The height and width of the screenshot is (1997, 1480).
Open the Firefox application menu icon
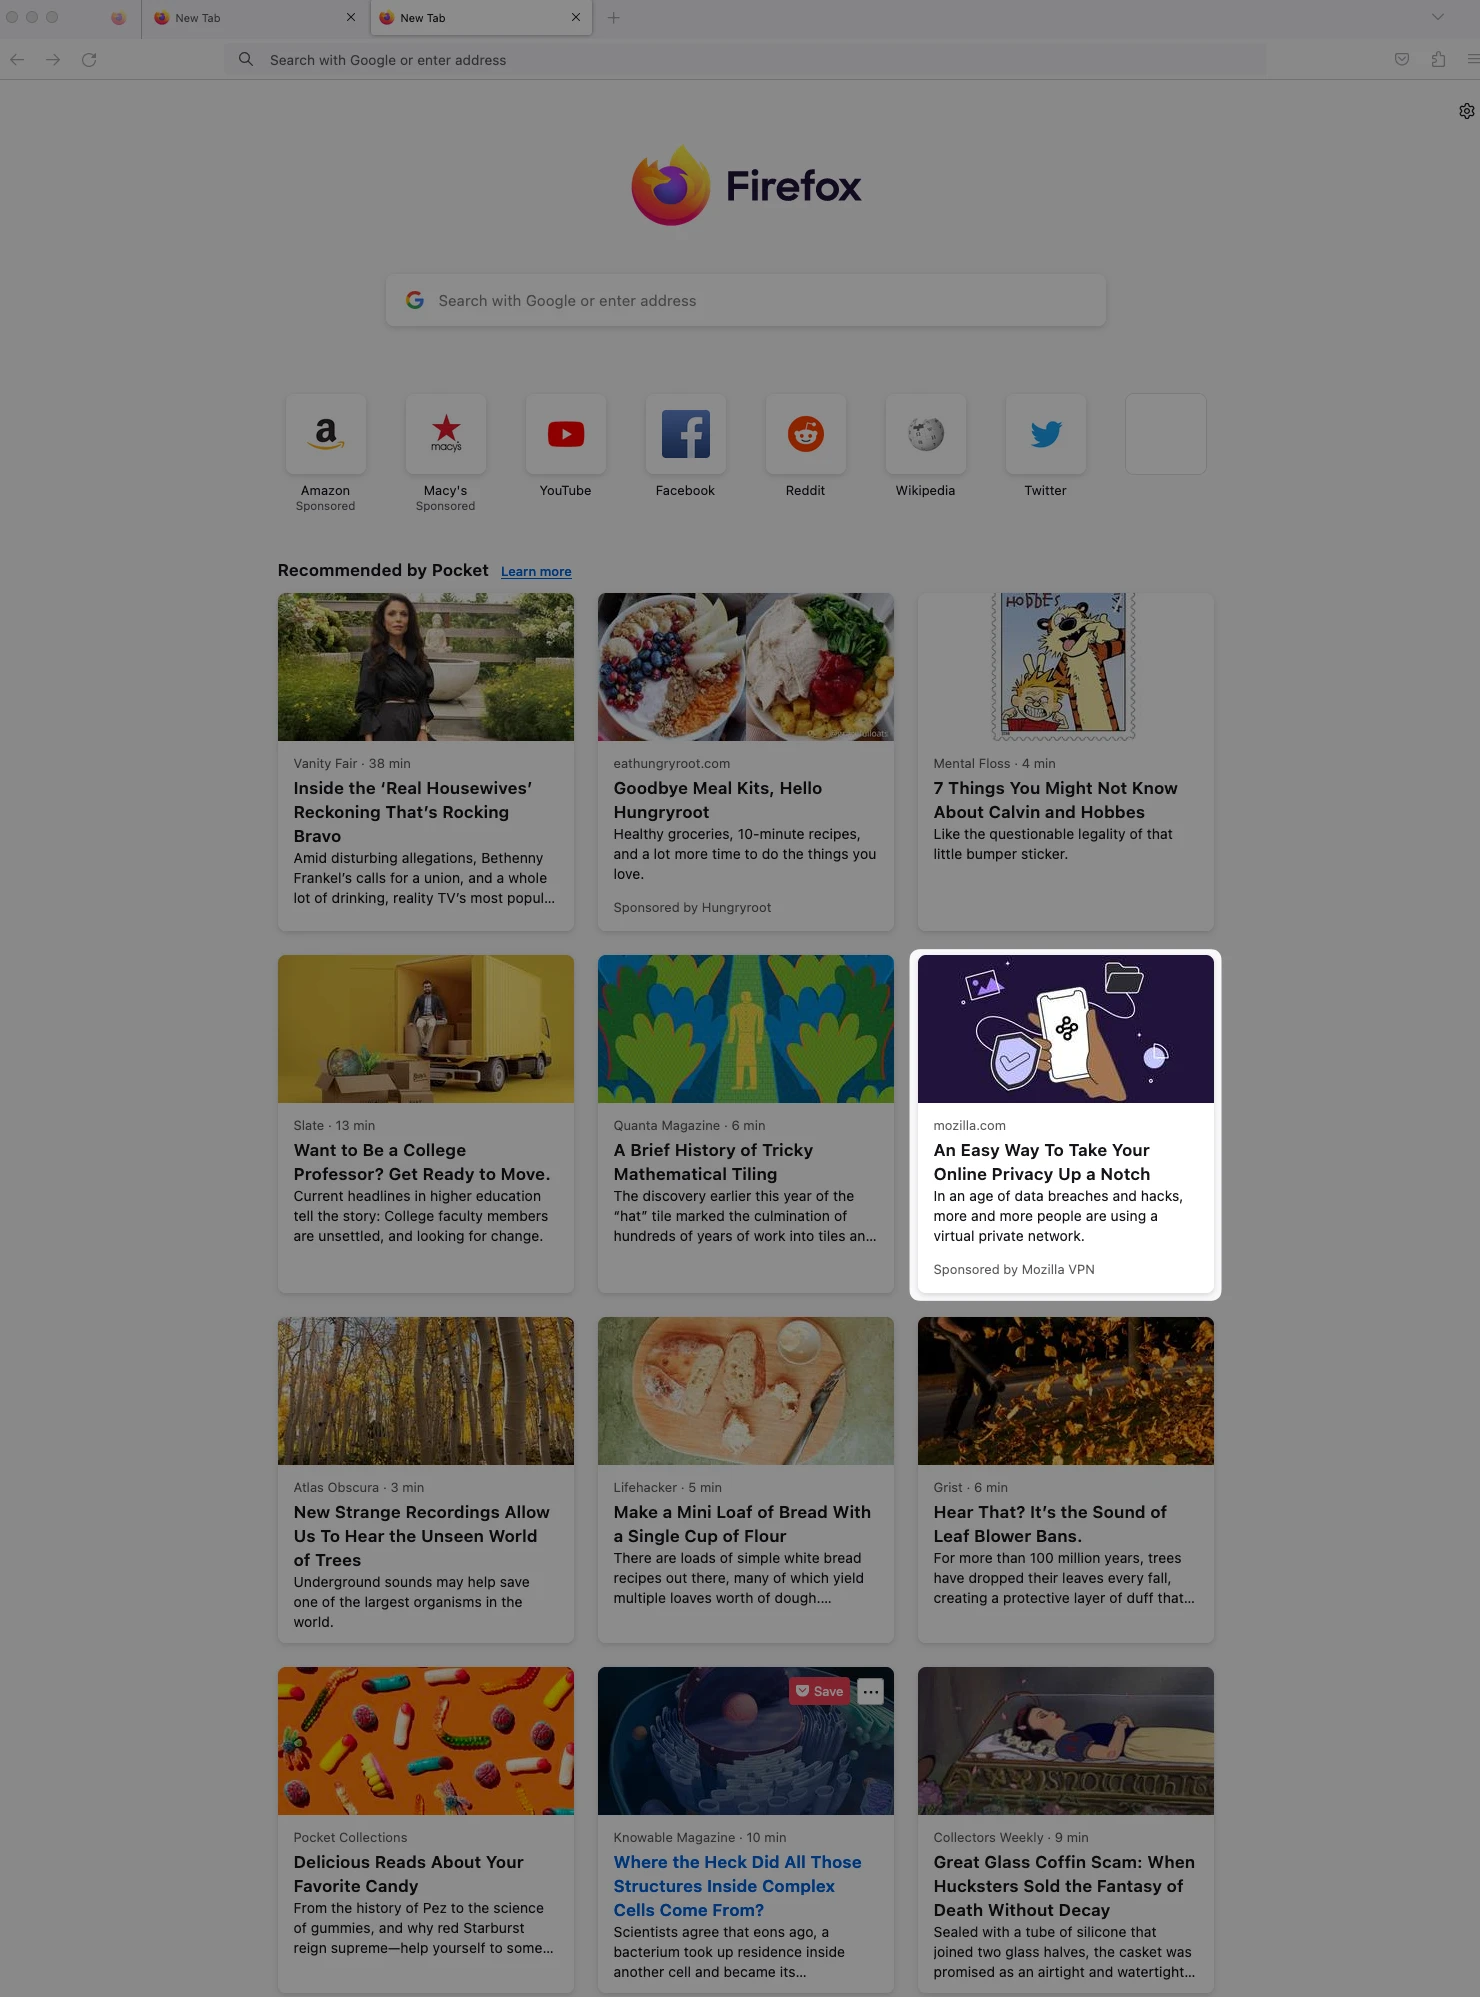(1473, 60)
